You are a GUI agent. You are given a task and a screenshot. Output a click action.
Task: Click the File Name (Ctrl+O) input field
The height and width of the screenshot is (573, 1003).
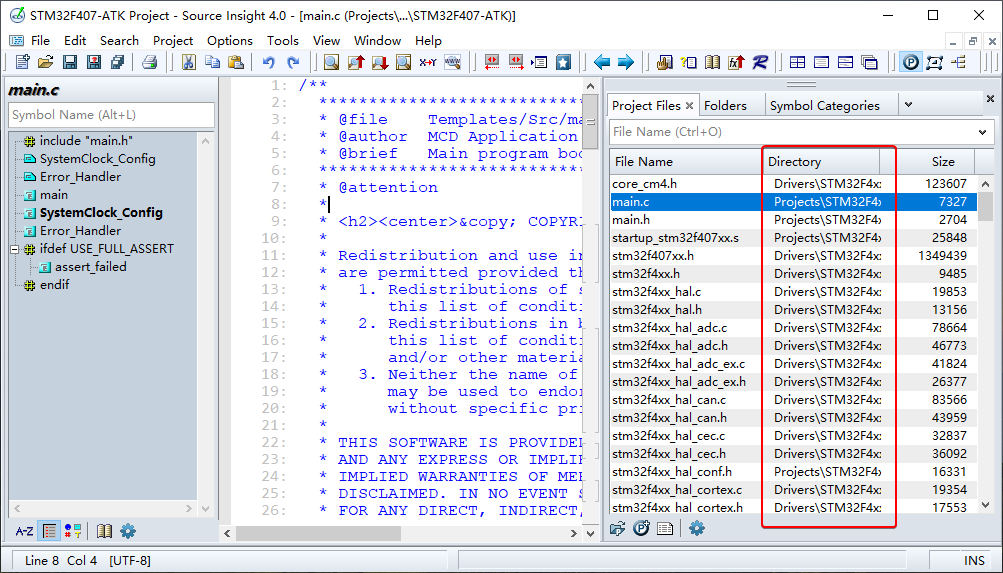[x=791, y=132]
